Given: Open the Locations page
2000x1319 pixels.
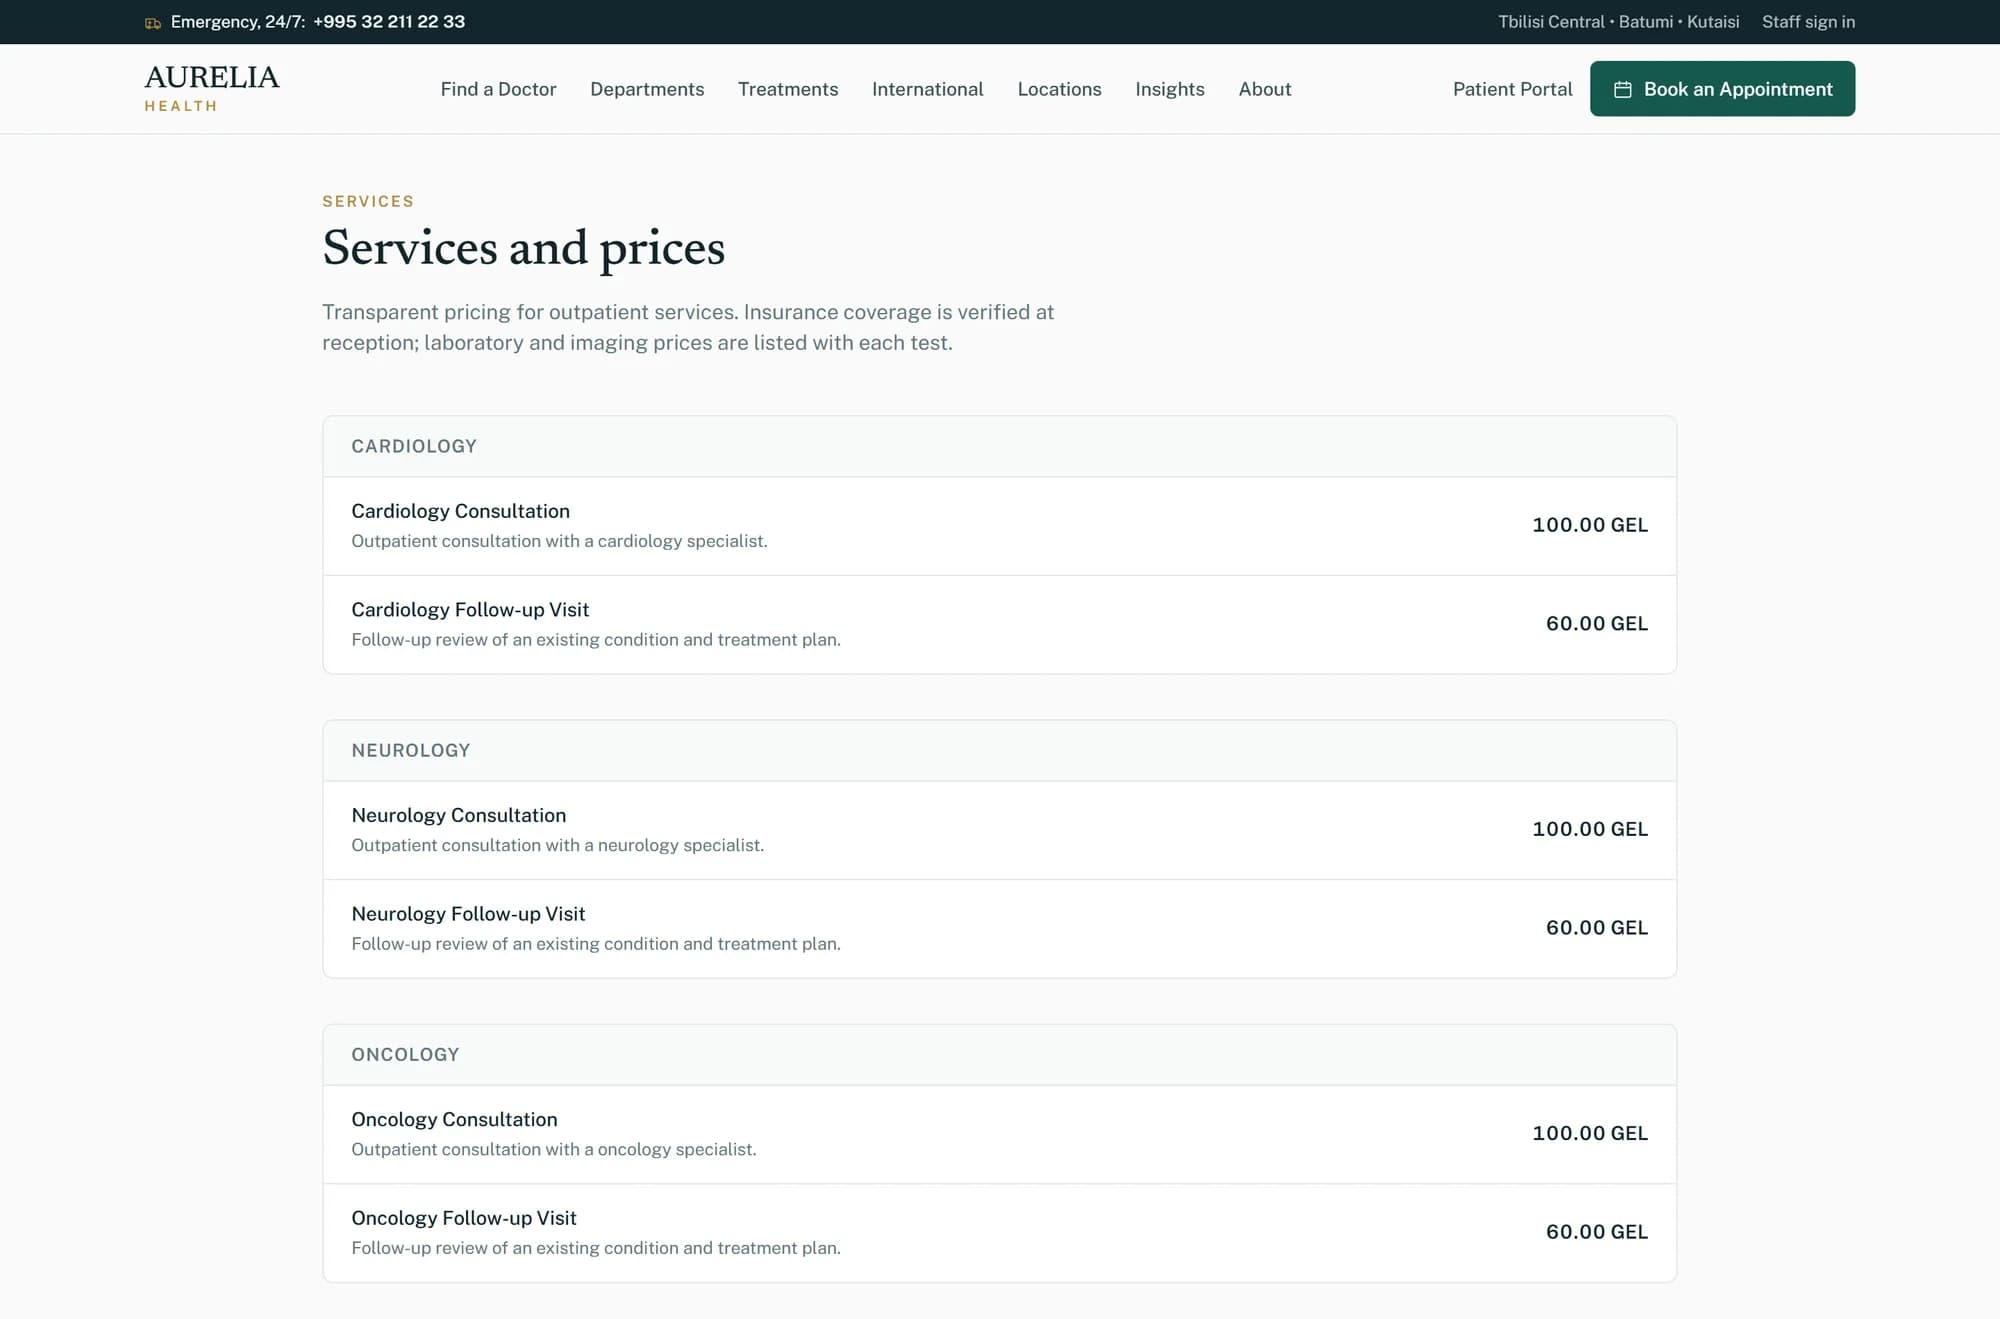Looking at the screenshot, I should [1059, 89].
